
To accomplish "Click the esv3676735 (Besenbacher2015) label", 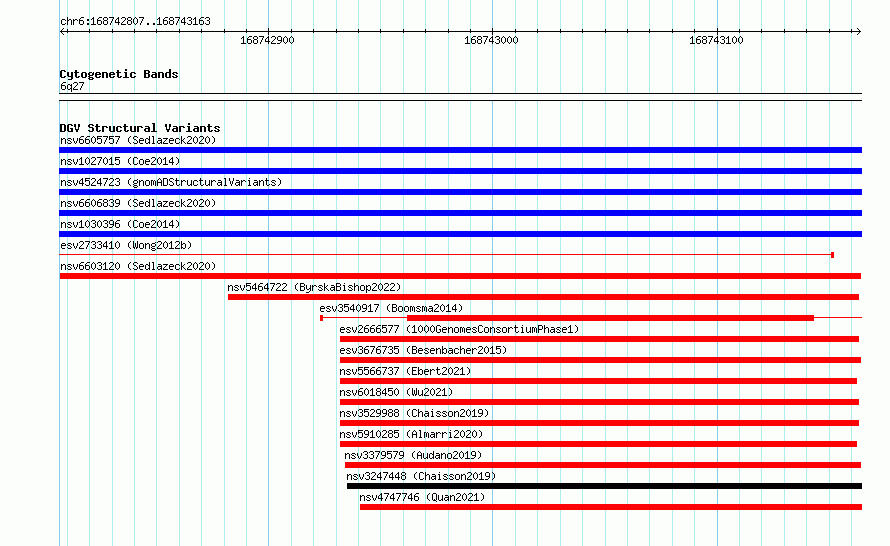I will [423, 350].
